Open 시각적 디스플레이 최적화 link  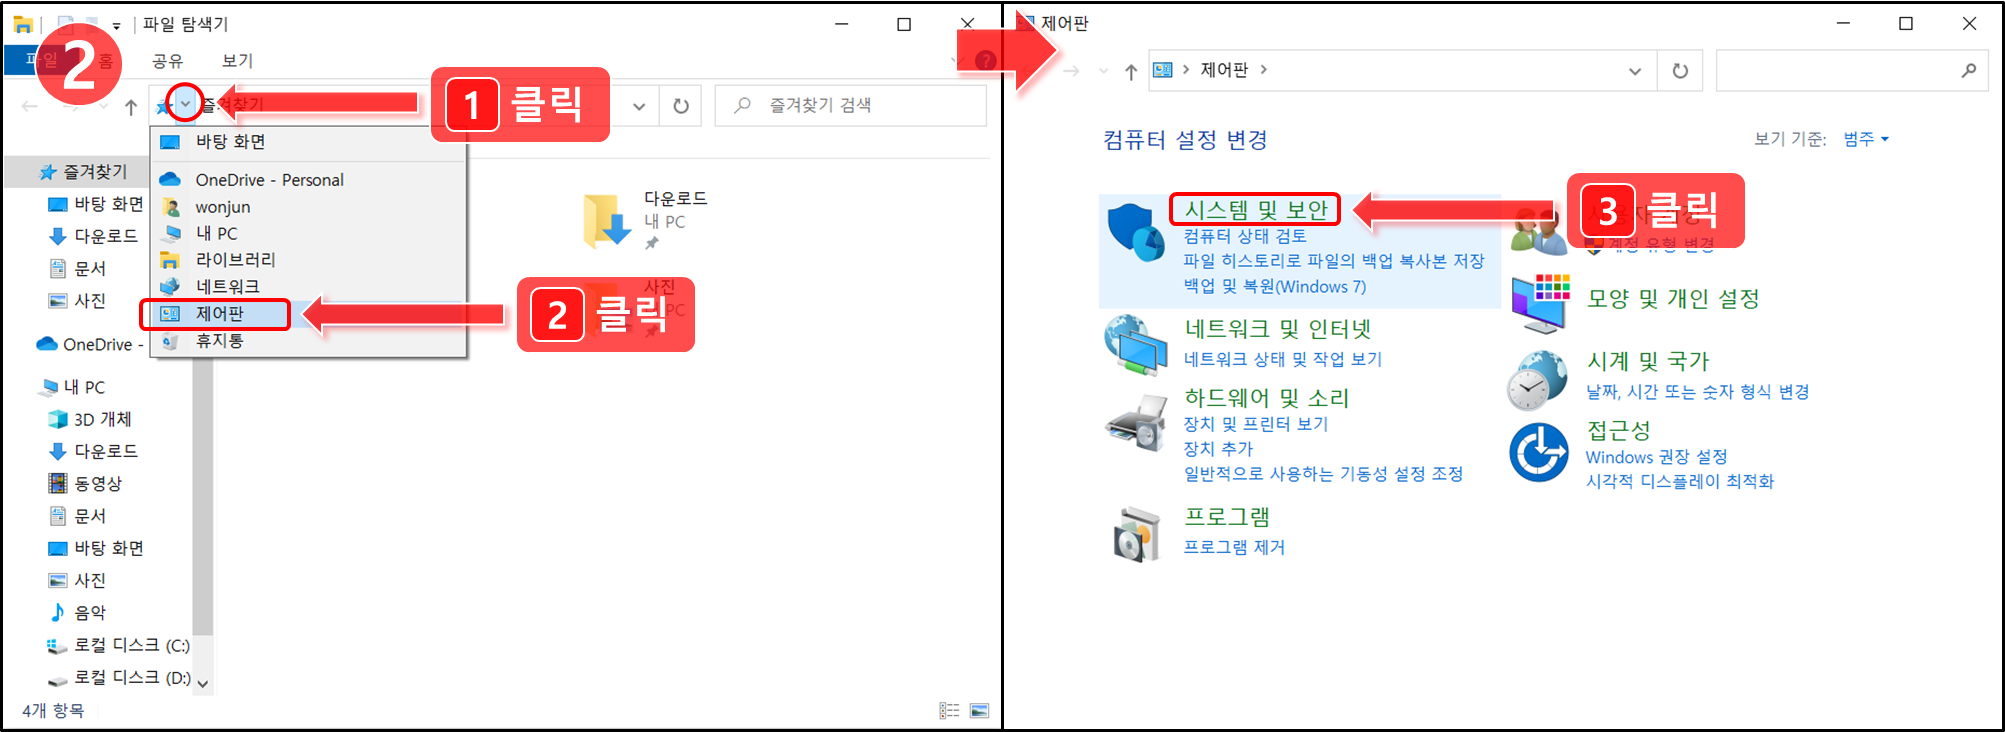click(x=1680, y=482)
